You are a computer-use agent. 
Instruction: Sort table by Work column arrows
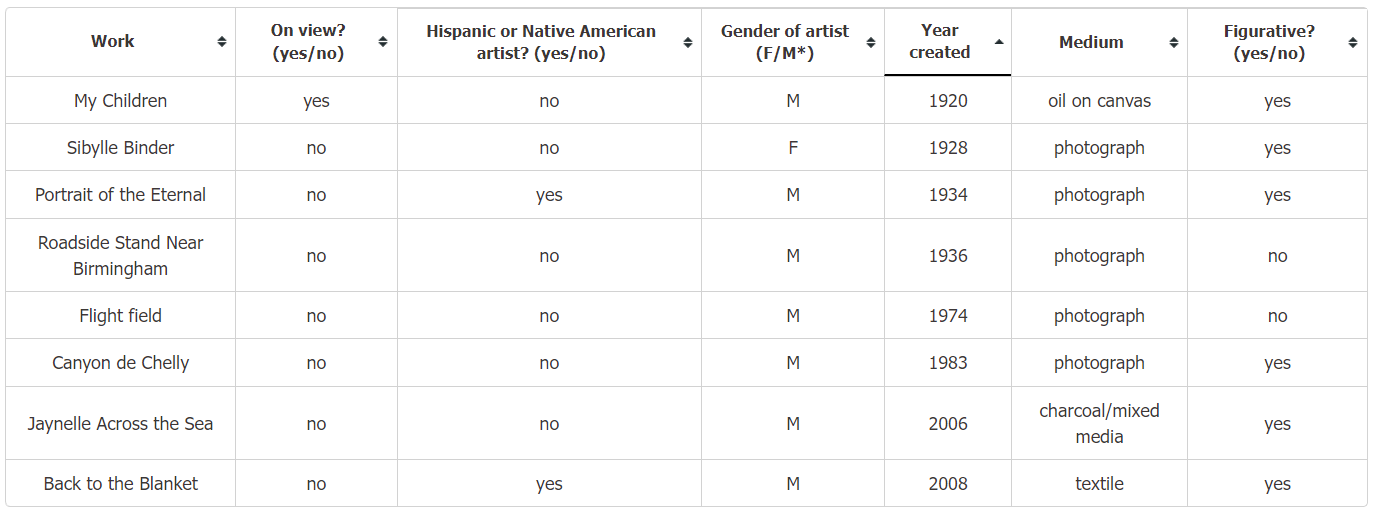point(221,42)
